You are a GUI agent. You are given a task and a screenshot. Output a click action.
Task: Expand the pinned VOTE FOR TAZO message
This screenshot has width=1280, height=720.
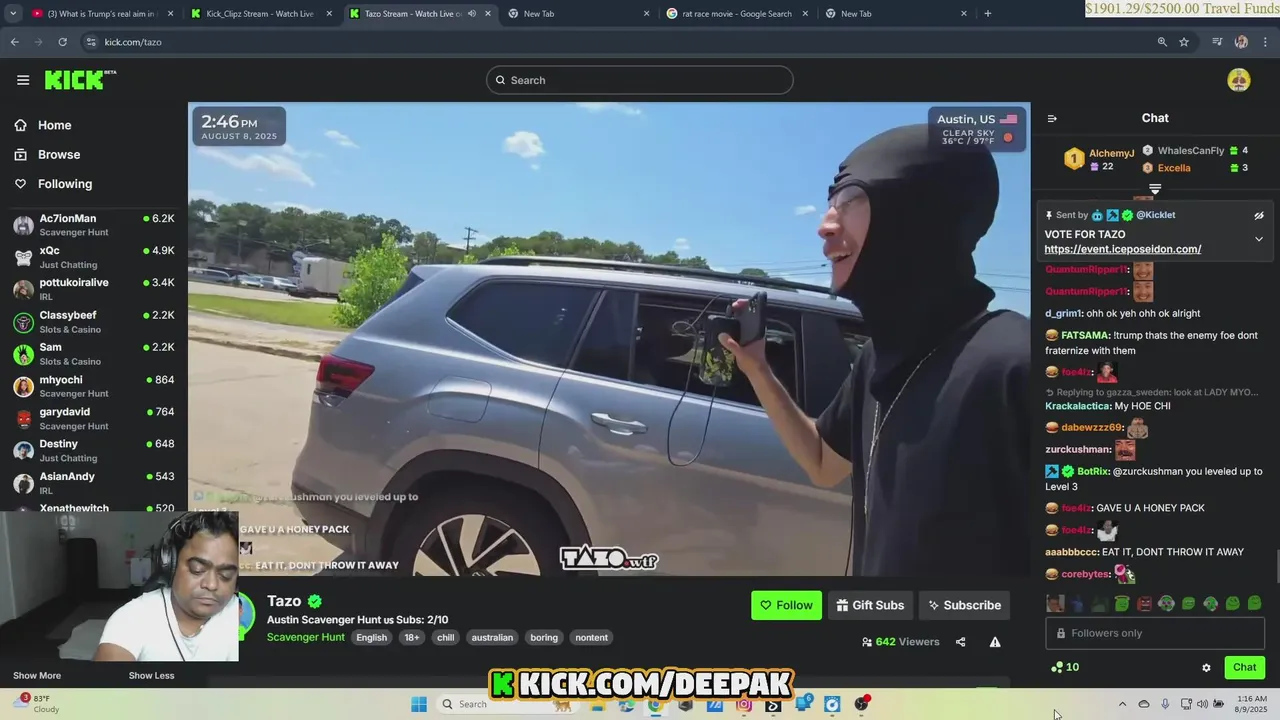pos(1259,239)
